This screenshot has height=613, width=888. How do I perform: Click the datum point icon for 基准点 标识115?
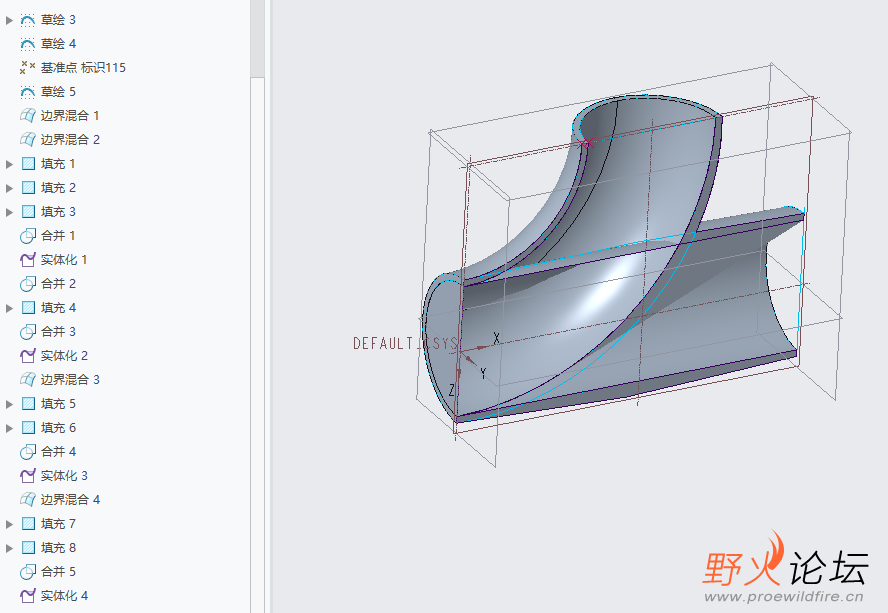(27, 68)
